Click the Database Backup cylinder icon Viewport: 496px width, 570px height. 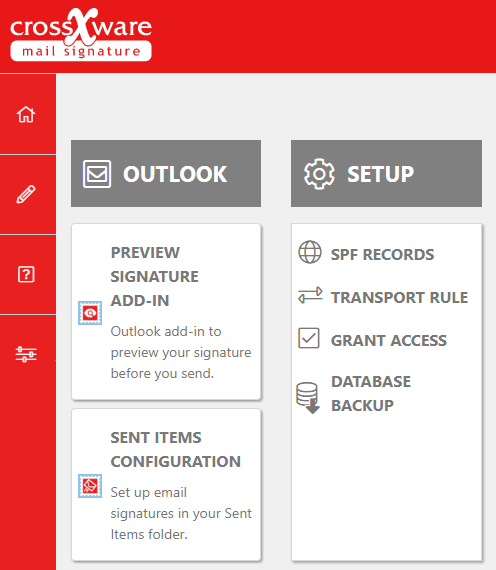pos(308,398)
